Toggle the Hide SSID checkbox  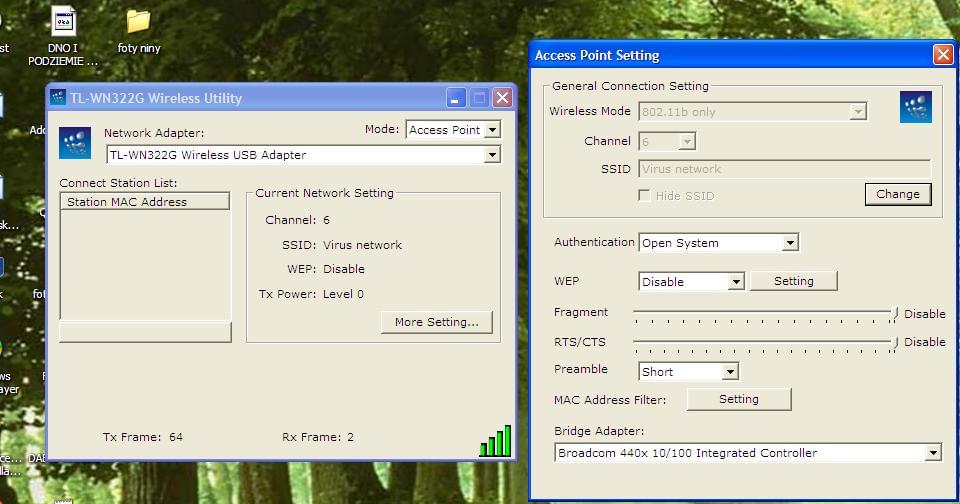click(644, 195)
